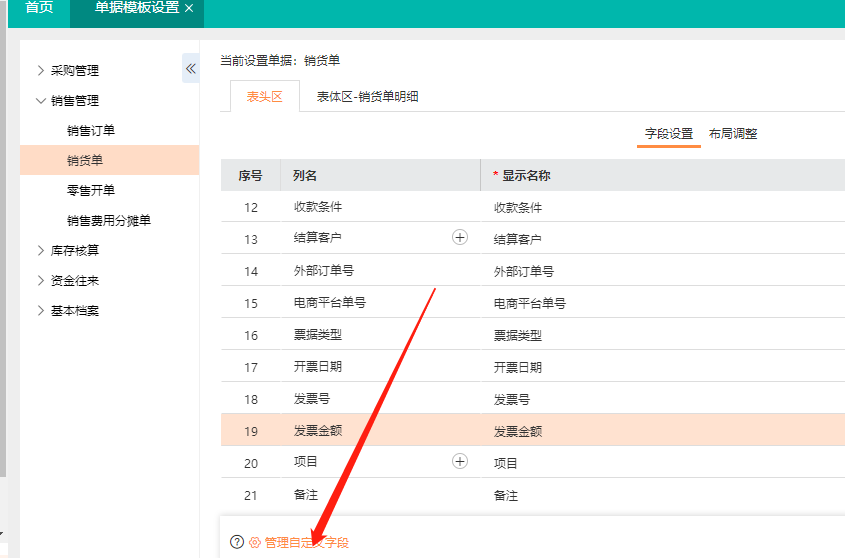Click the plus icon beside 结算客户
Viewport: 845px width, 558px height.
click(x=460, y=238)
